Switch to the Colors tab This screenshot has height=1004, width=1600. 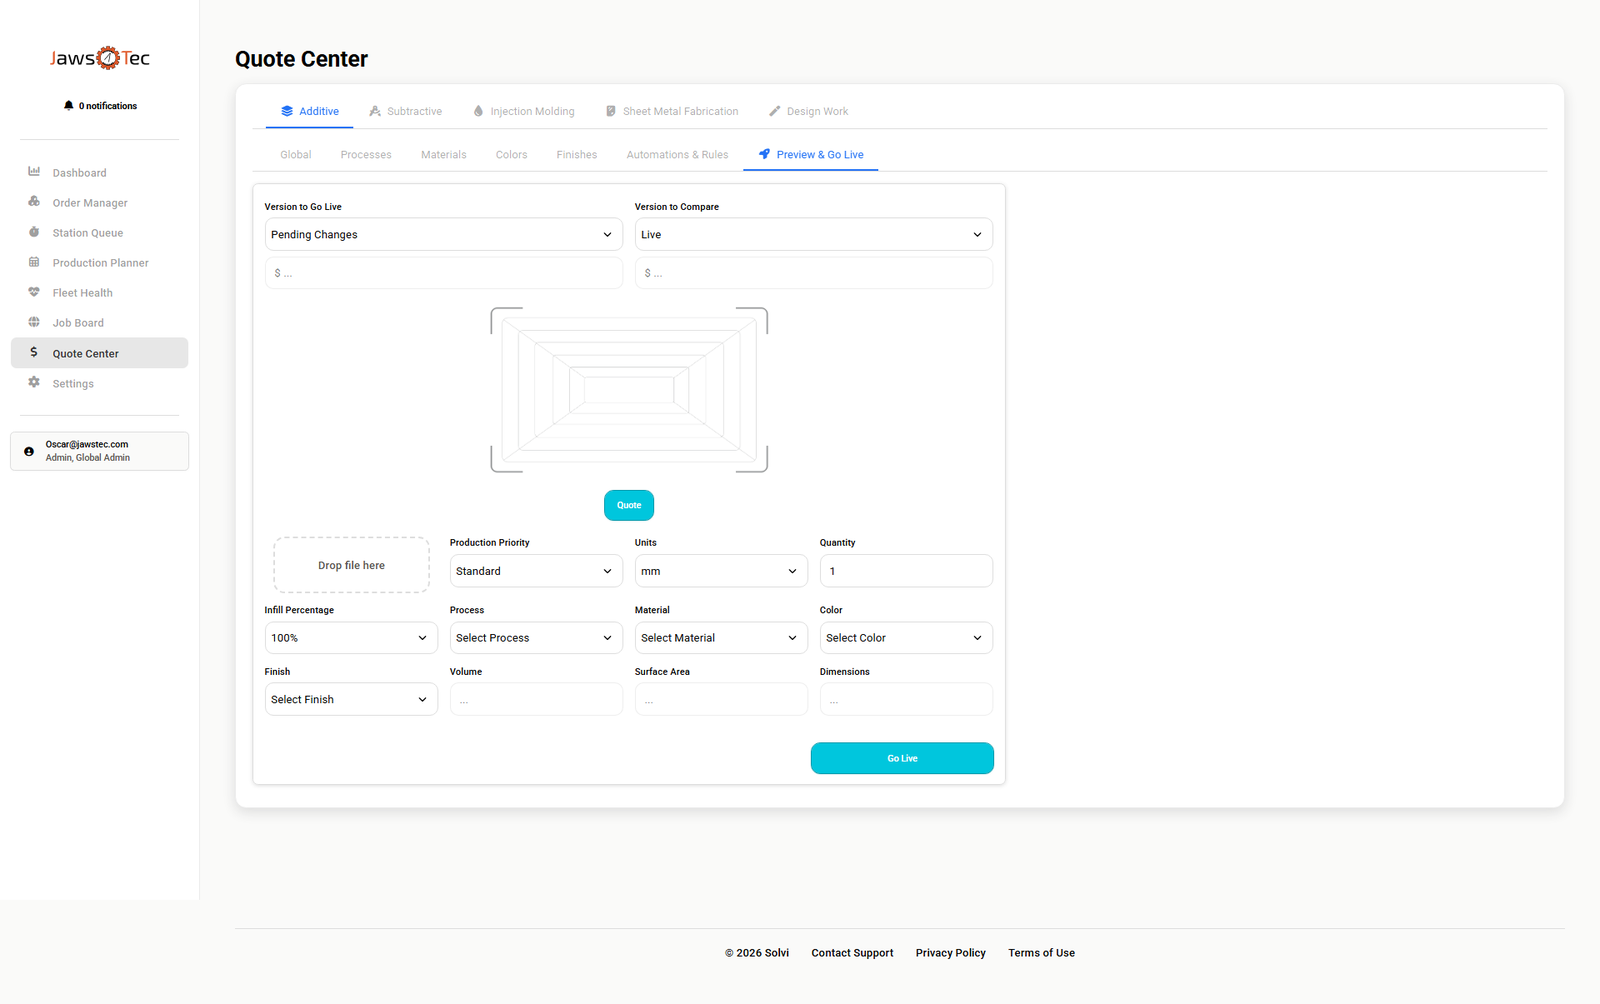(512, 155)
